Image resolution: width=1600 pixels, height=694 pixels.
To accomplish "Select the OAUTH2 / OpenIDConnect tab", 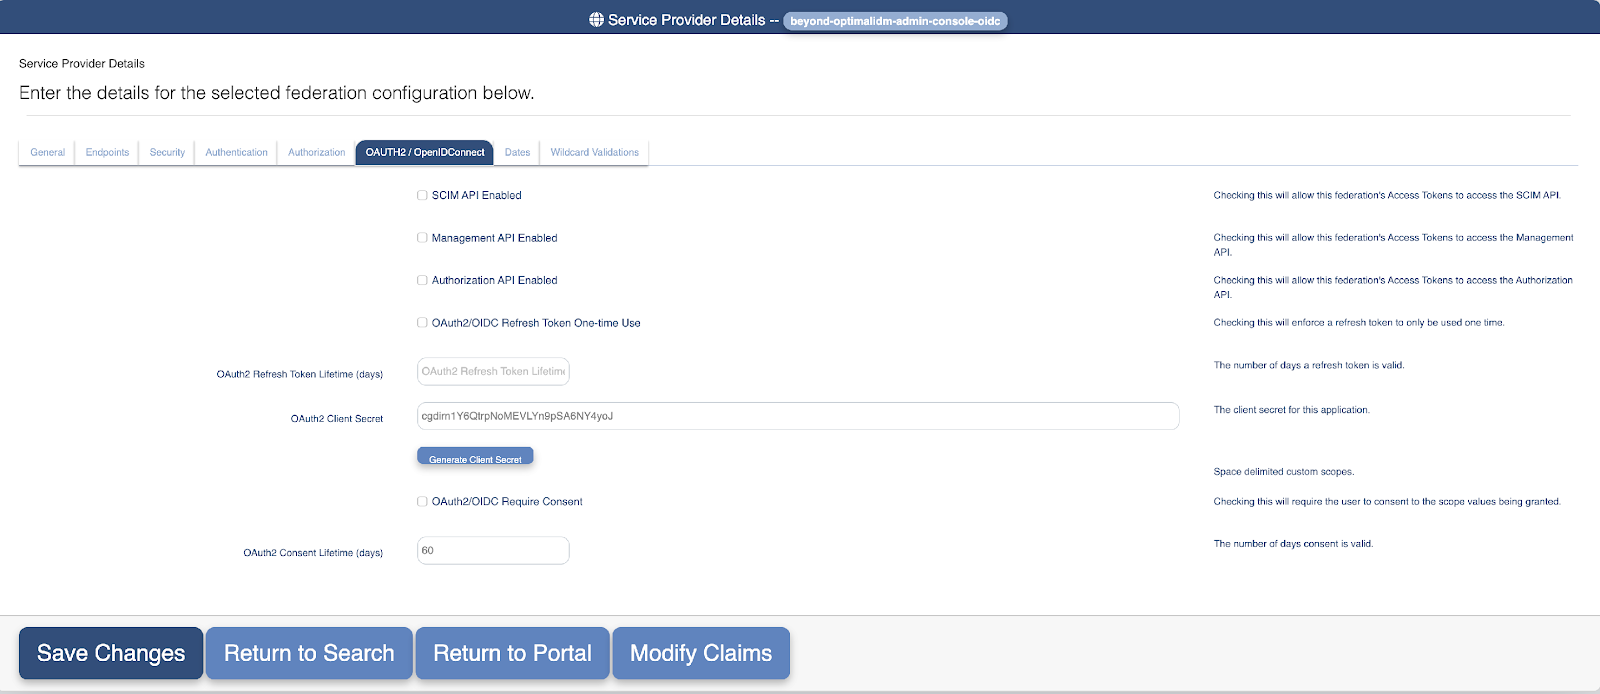I will 424,152.
